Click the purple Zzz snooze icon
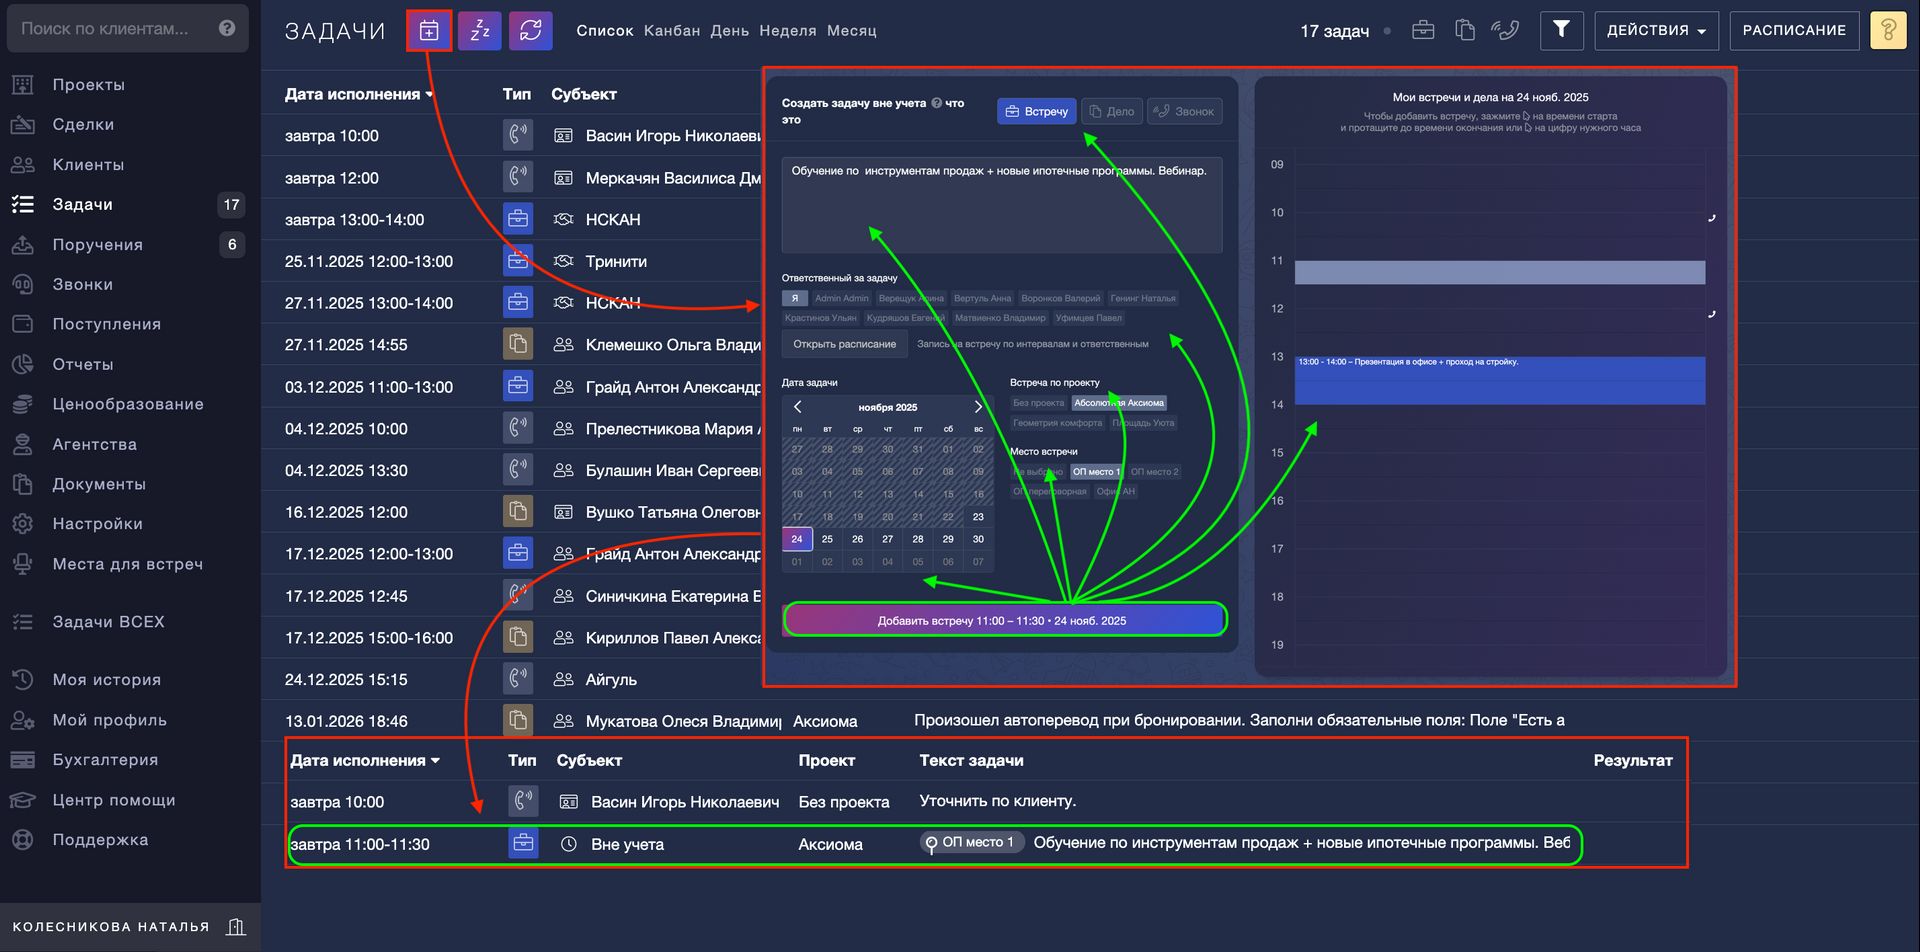1920x952 pixels. click(480, 31)
